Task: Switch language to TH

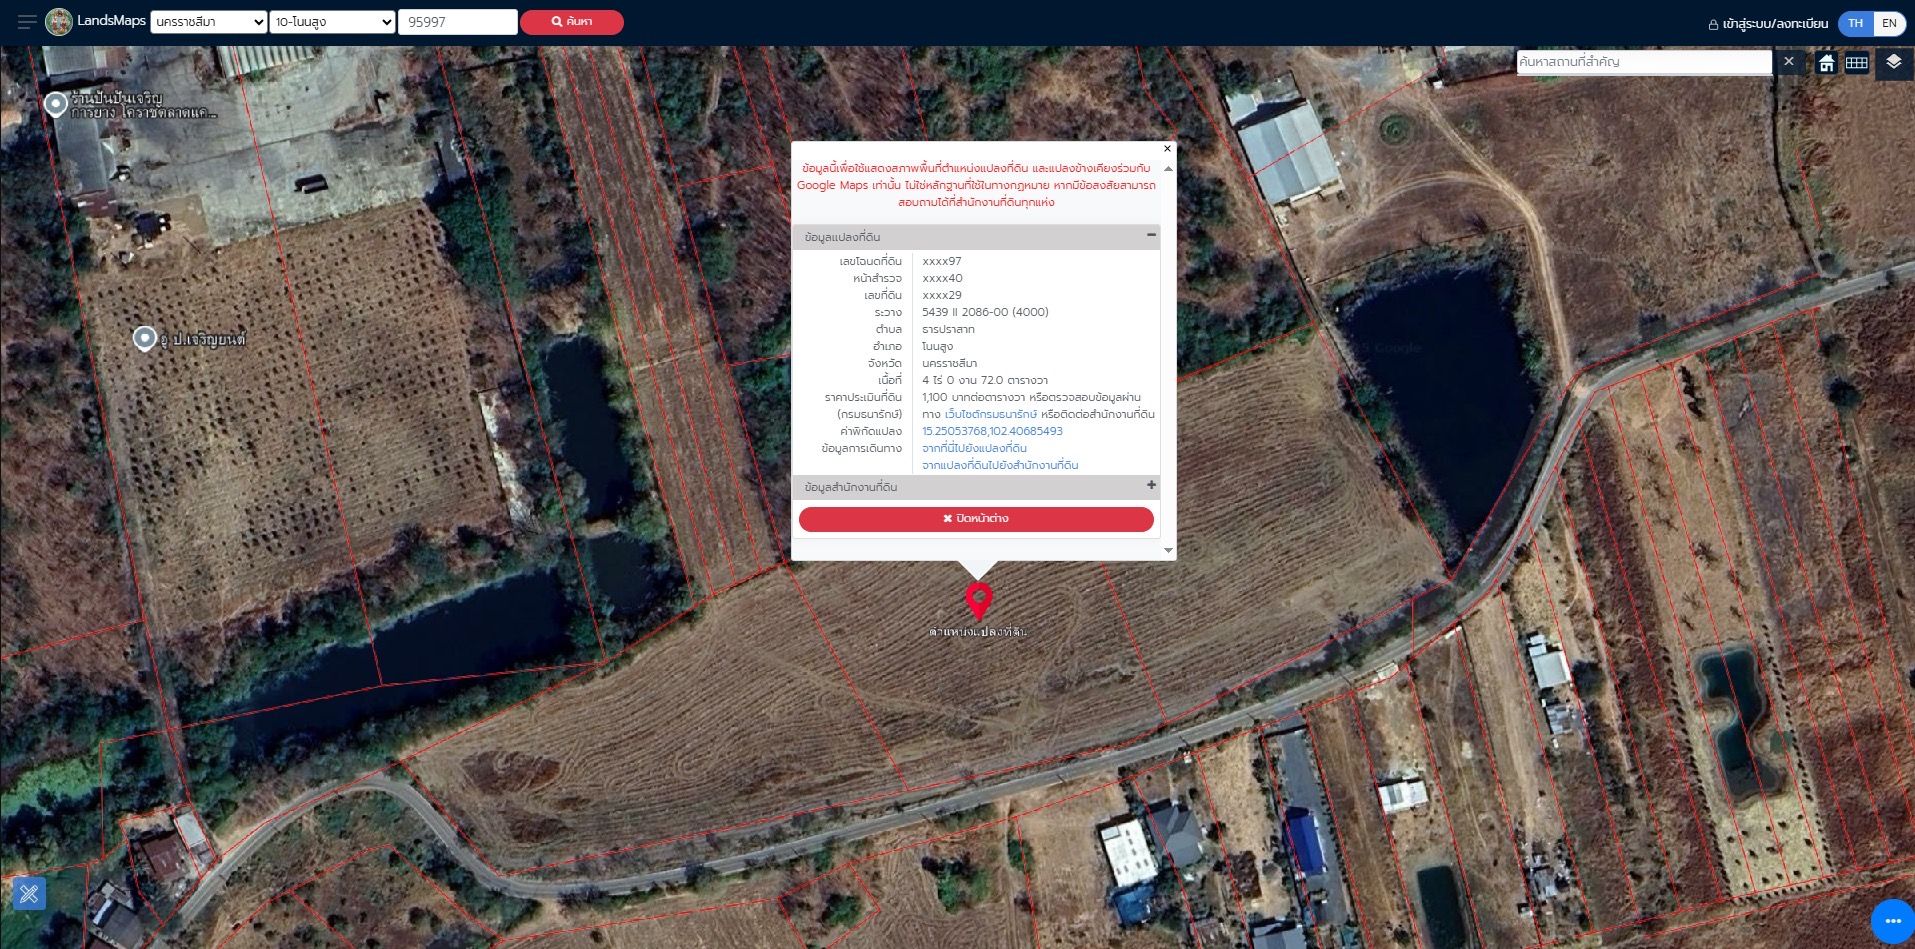Action: tap(1856, 23)
